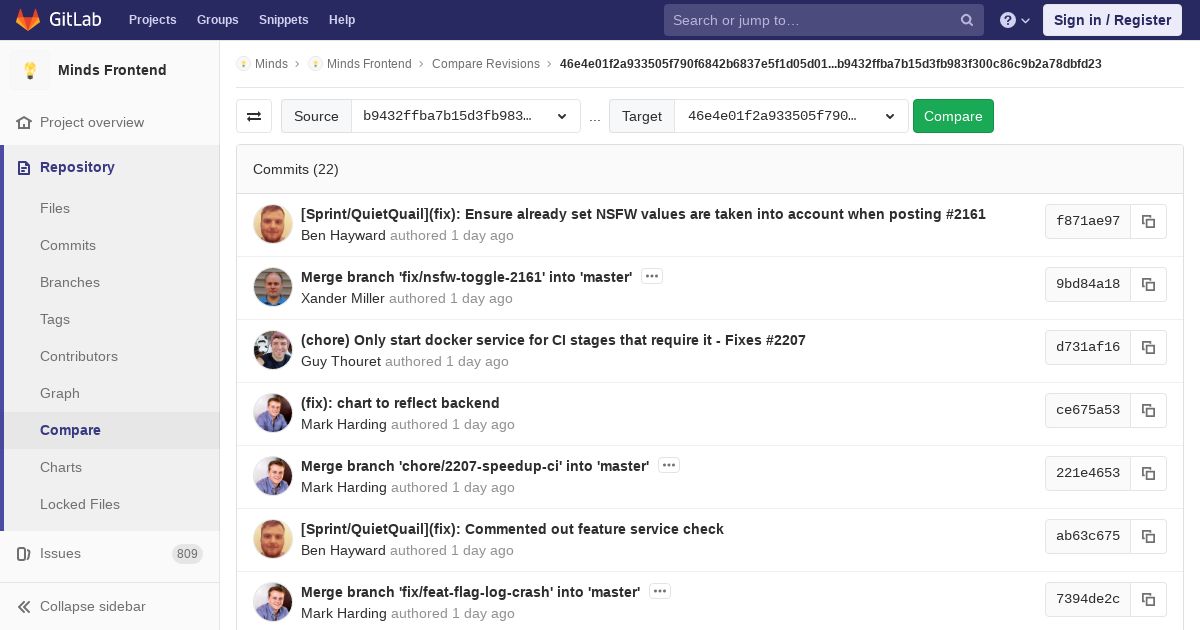
Task: Select Commits in Repository sidebar
Action: (x=110, y=245)
